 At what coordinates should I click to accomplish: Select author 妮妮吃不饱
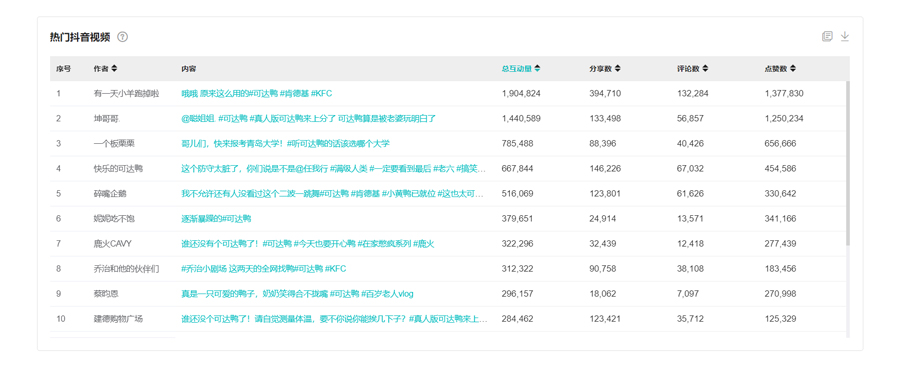pos(114,219)
